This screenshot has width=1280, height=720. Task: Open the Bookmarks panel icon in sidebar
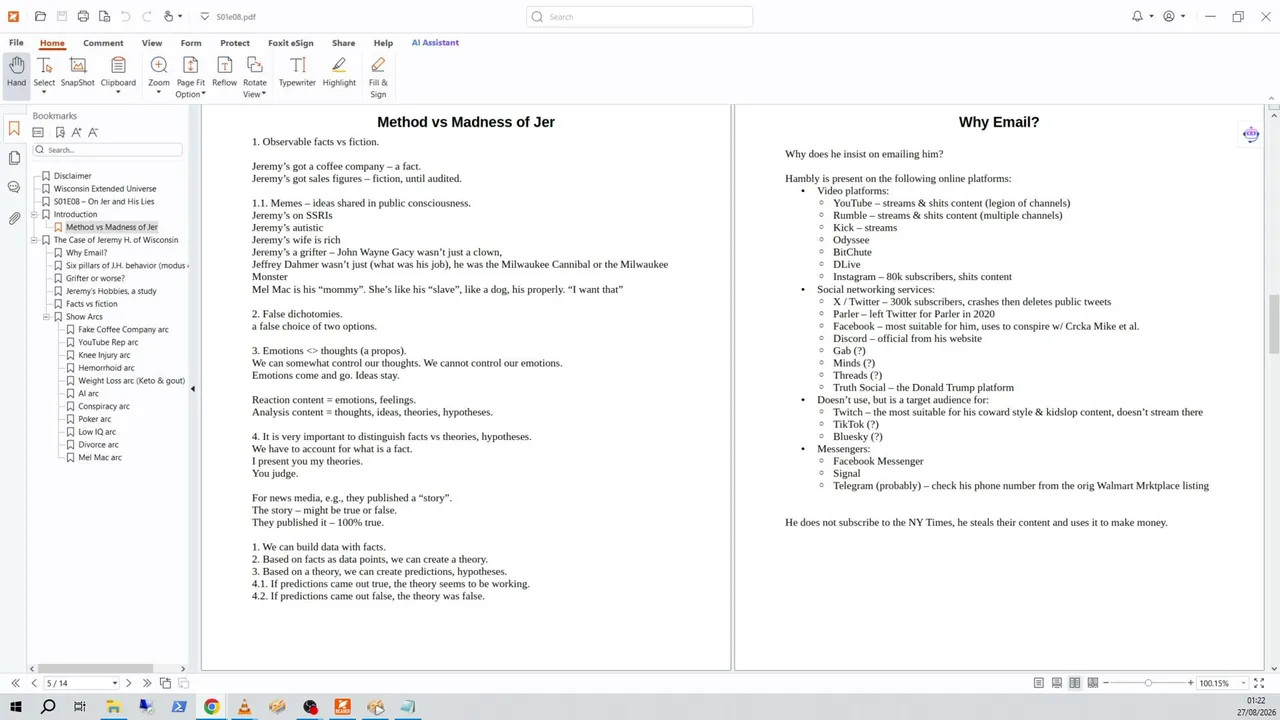pyautogui.click(x=14, y=128)
